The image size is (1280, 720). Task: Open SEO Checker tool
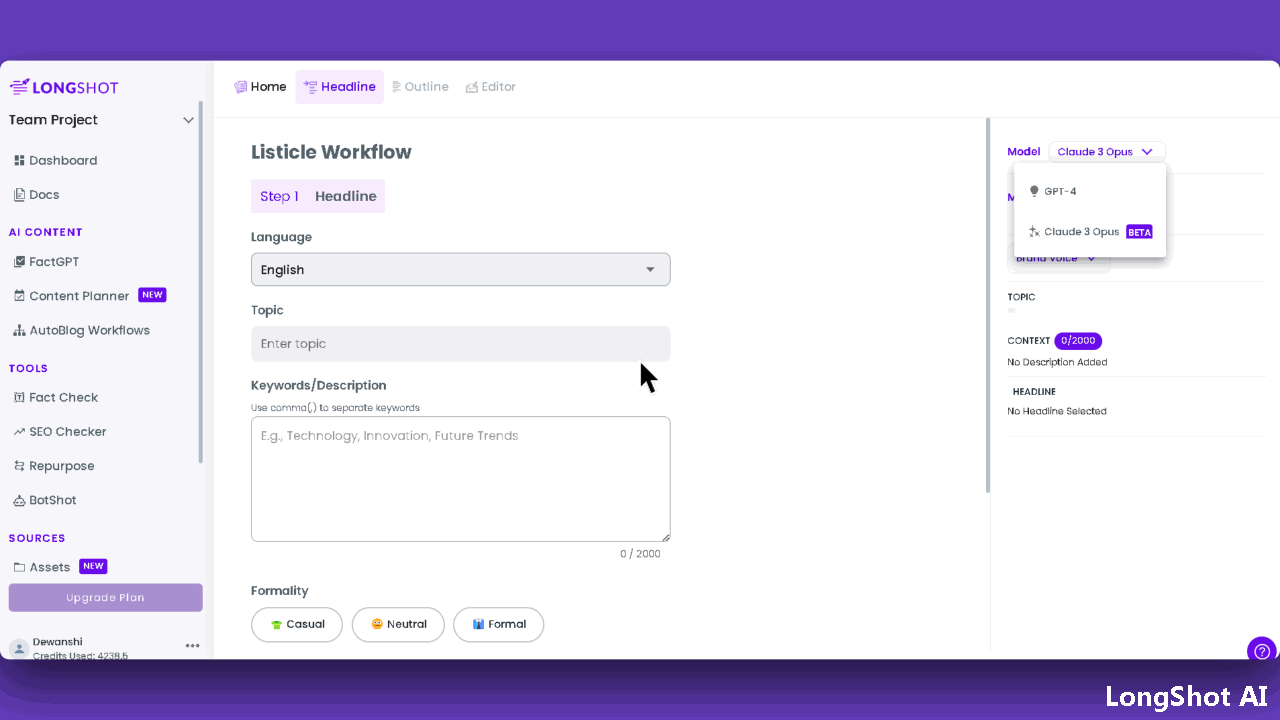60,432
